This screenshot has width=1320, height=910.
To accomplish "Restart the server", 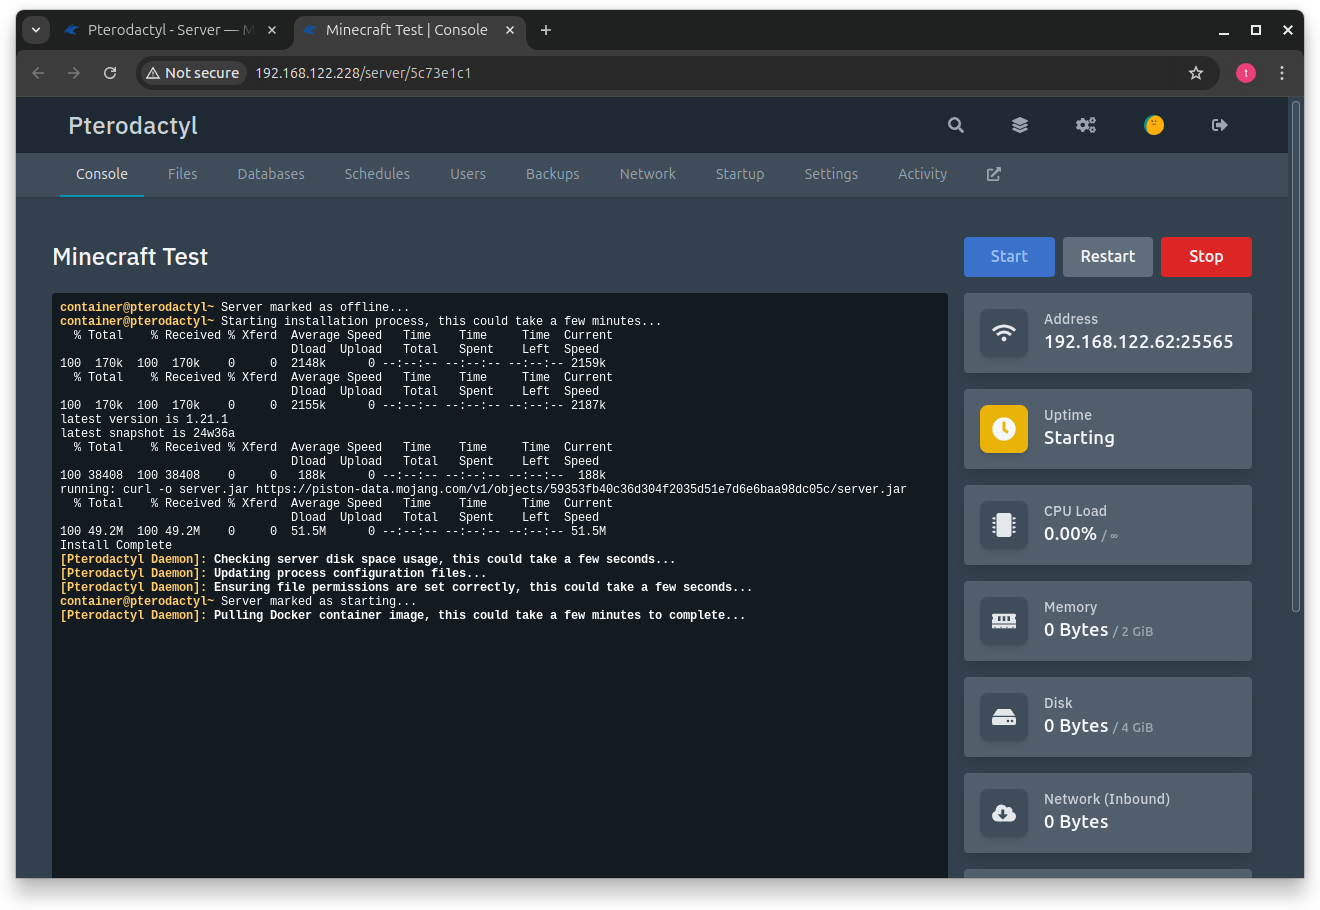I will 1107,257.
